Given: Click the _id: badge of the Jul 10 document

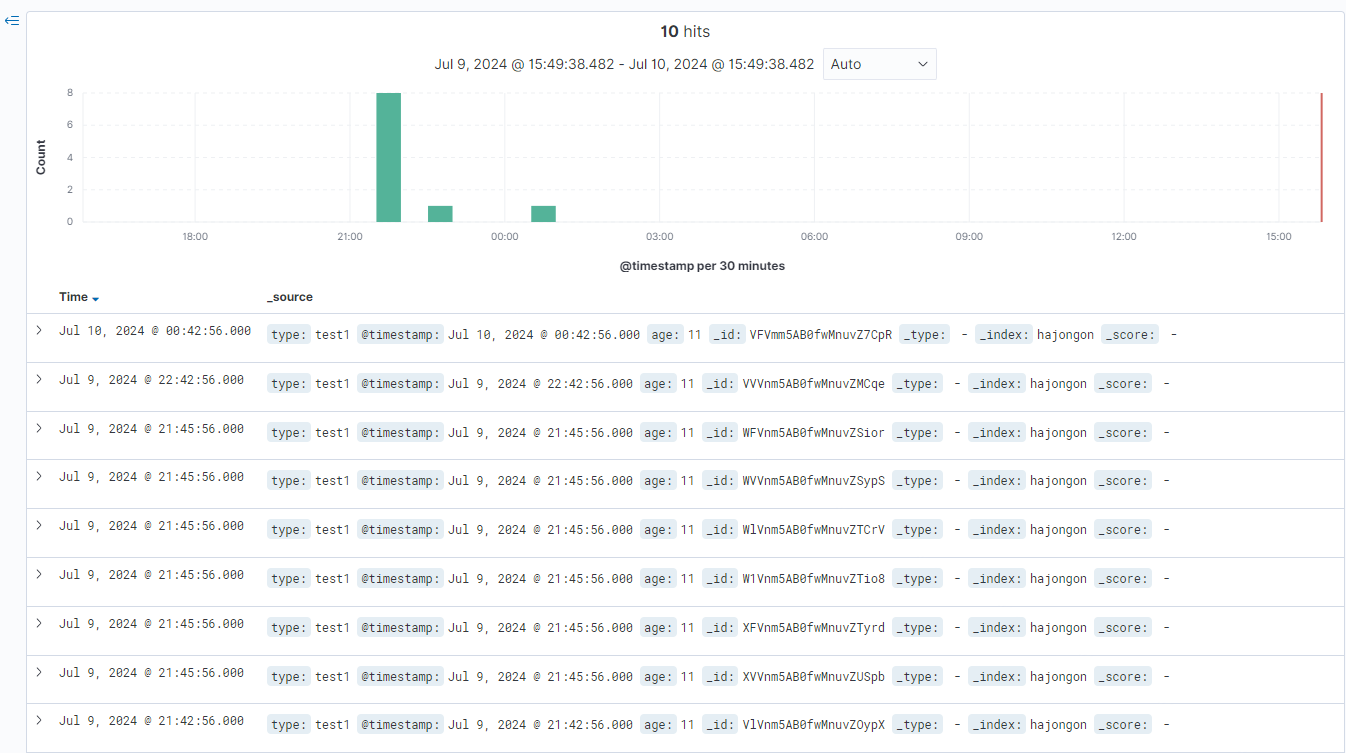Looking at the screenshot, I should click(727, 334).
